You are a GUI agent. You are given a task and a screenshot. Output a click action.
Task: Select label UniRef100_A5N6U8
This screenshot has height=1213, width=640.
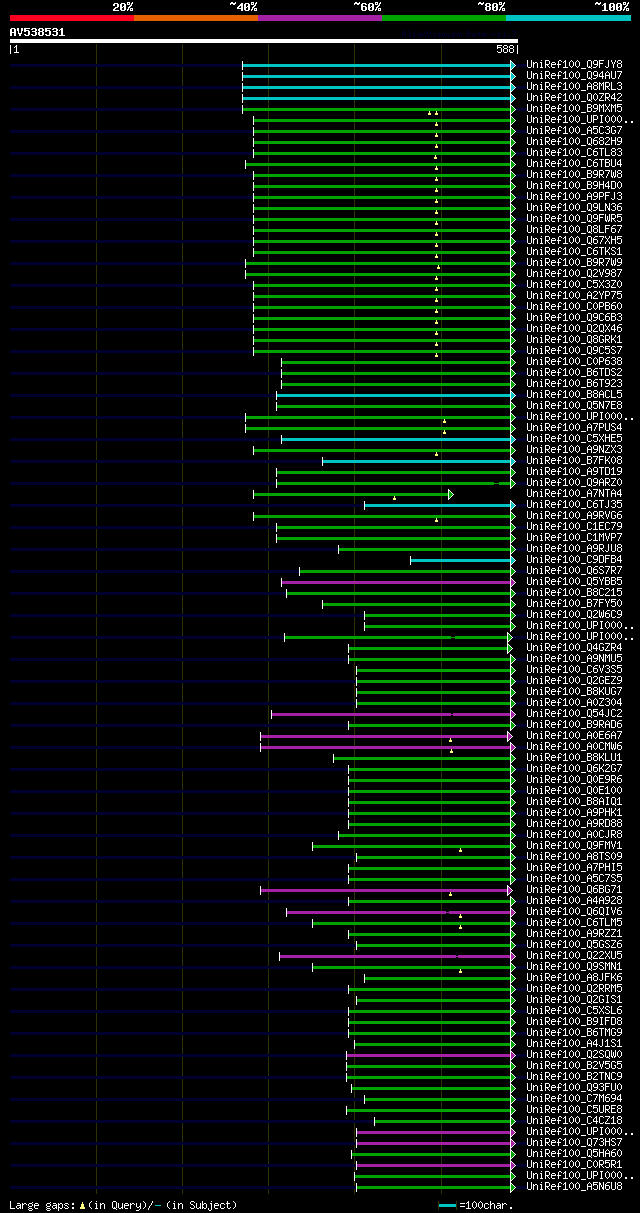click(x=574, y=1186)
